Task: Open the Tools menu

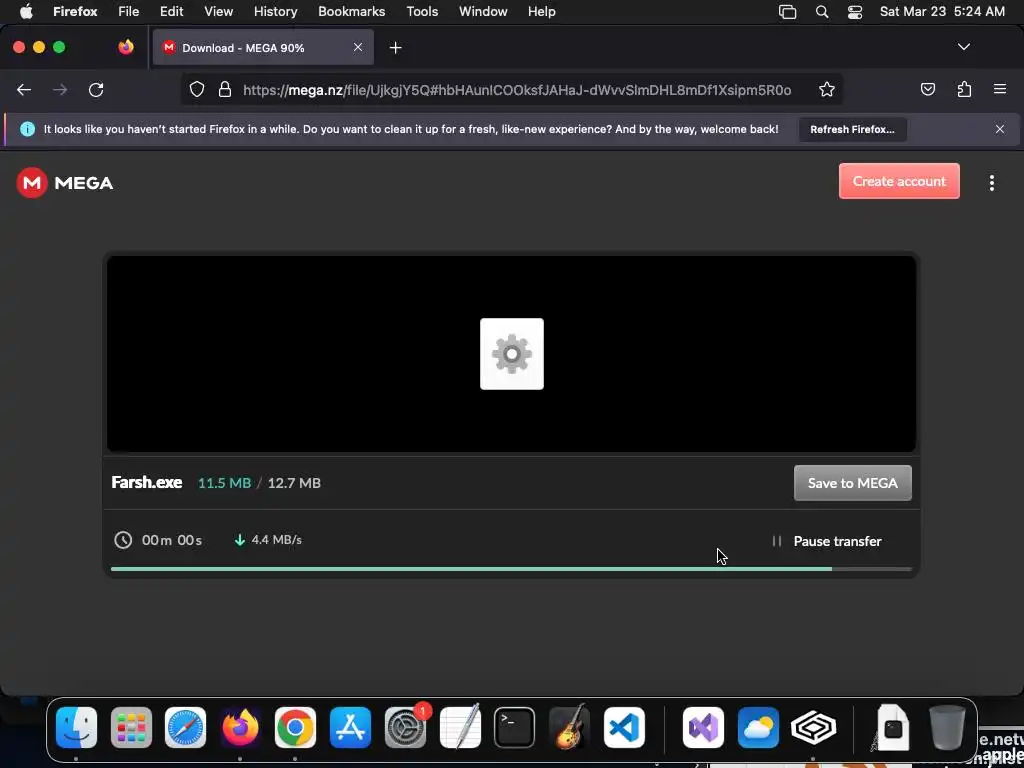Action: point(422,11)
